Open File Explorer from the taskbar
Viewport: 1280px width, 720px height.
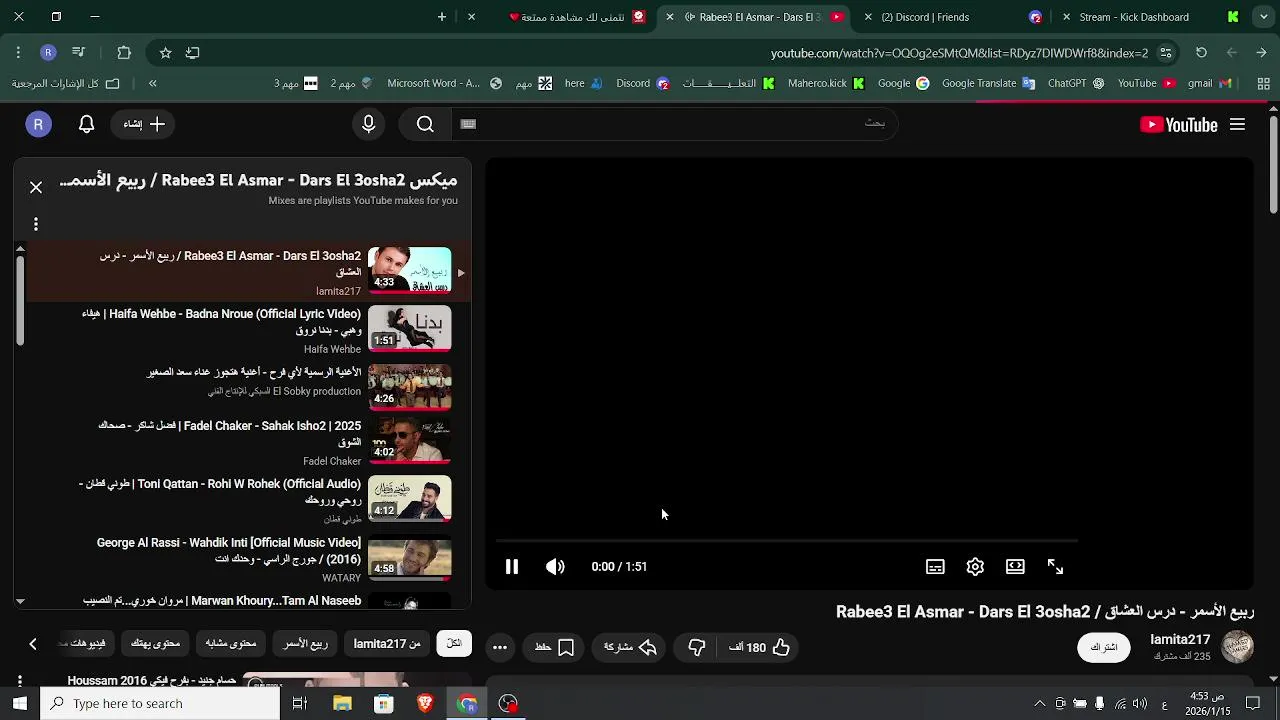[x=342, y=703]
